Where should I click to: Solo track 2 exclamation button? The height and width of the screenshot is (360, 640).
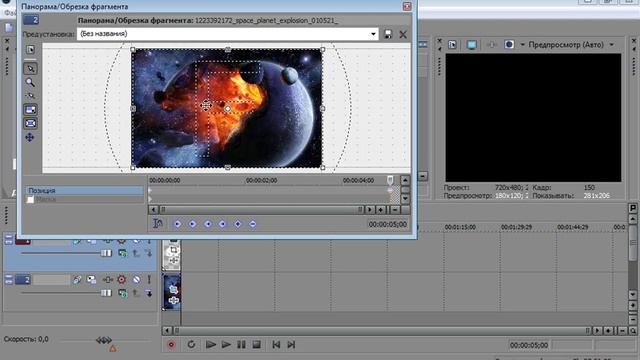[149, 280]
